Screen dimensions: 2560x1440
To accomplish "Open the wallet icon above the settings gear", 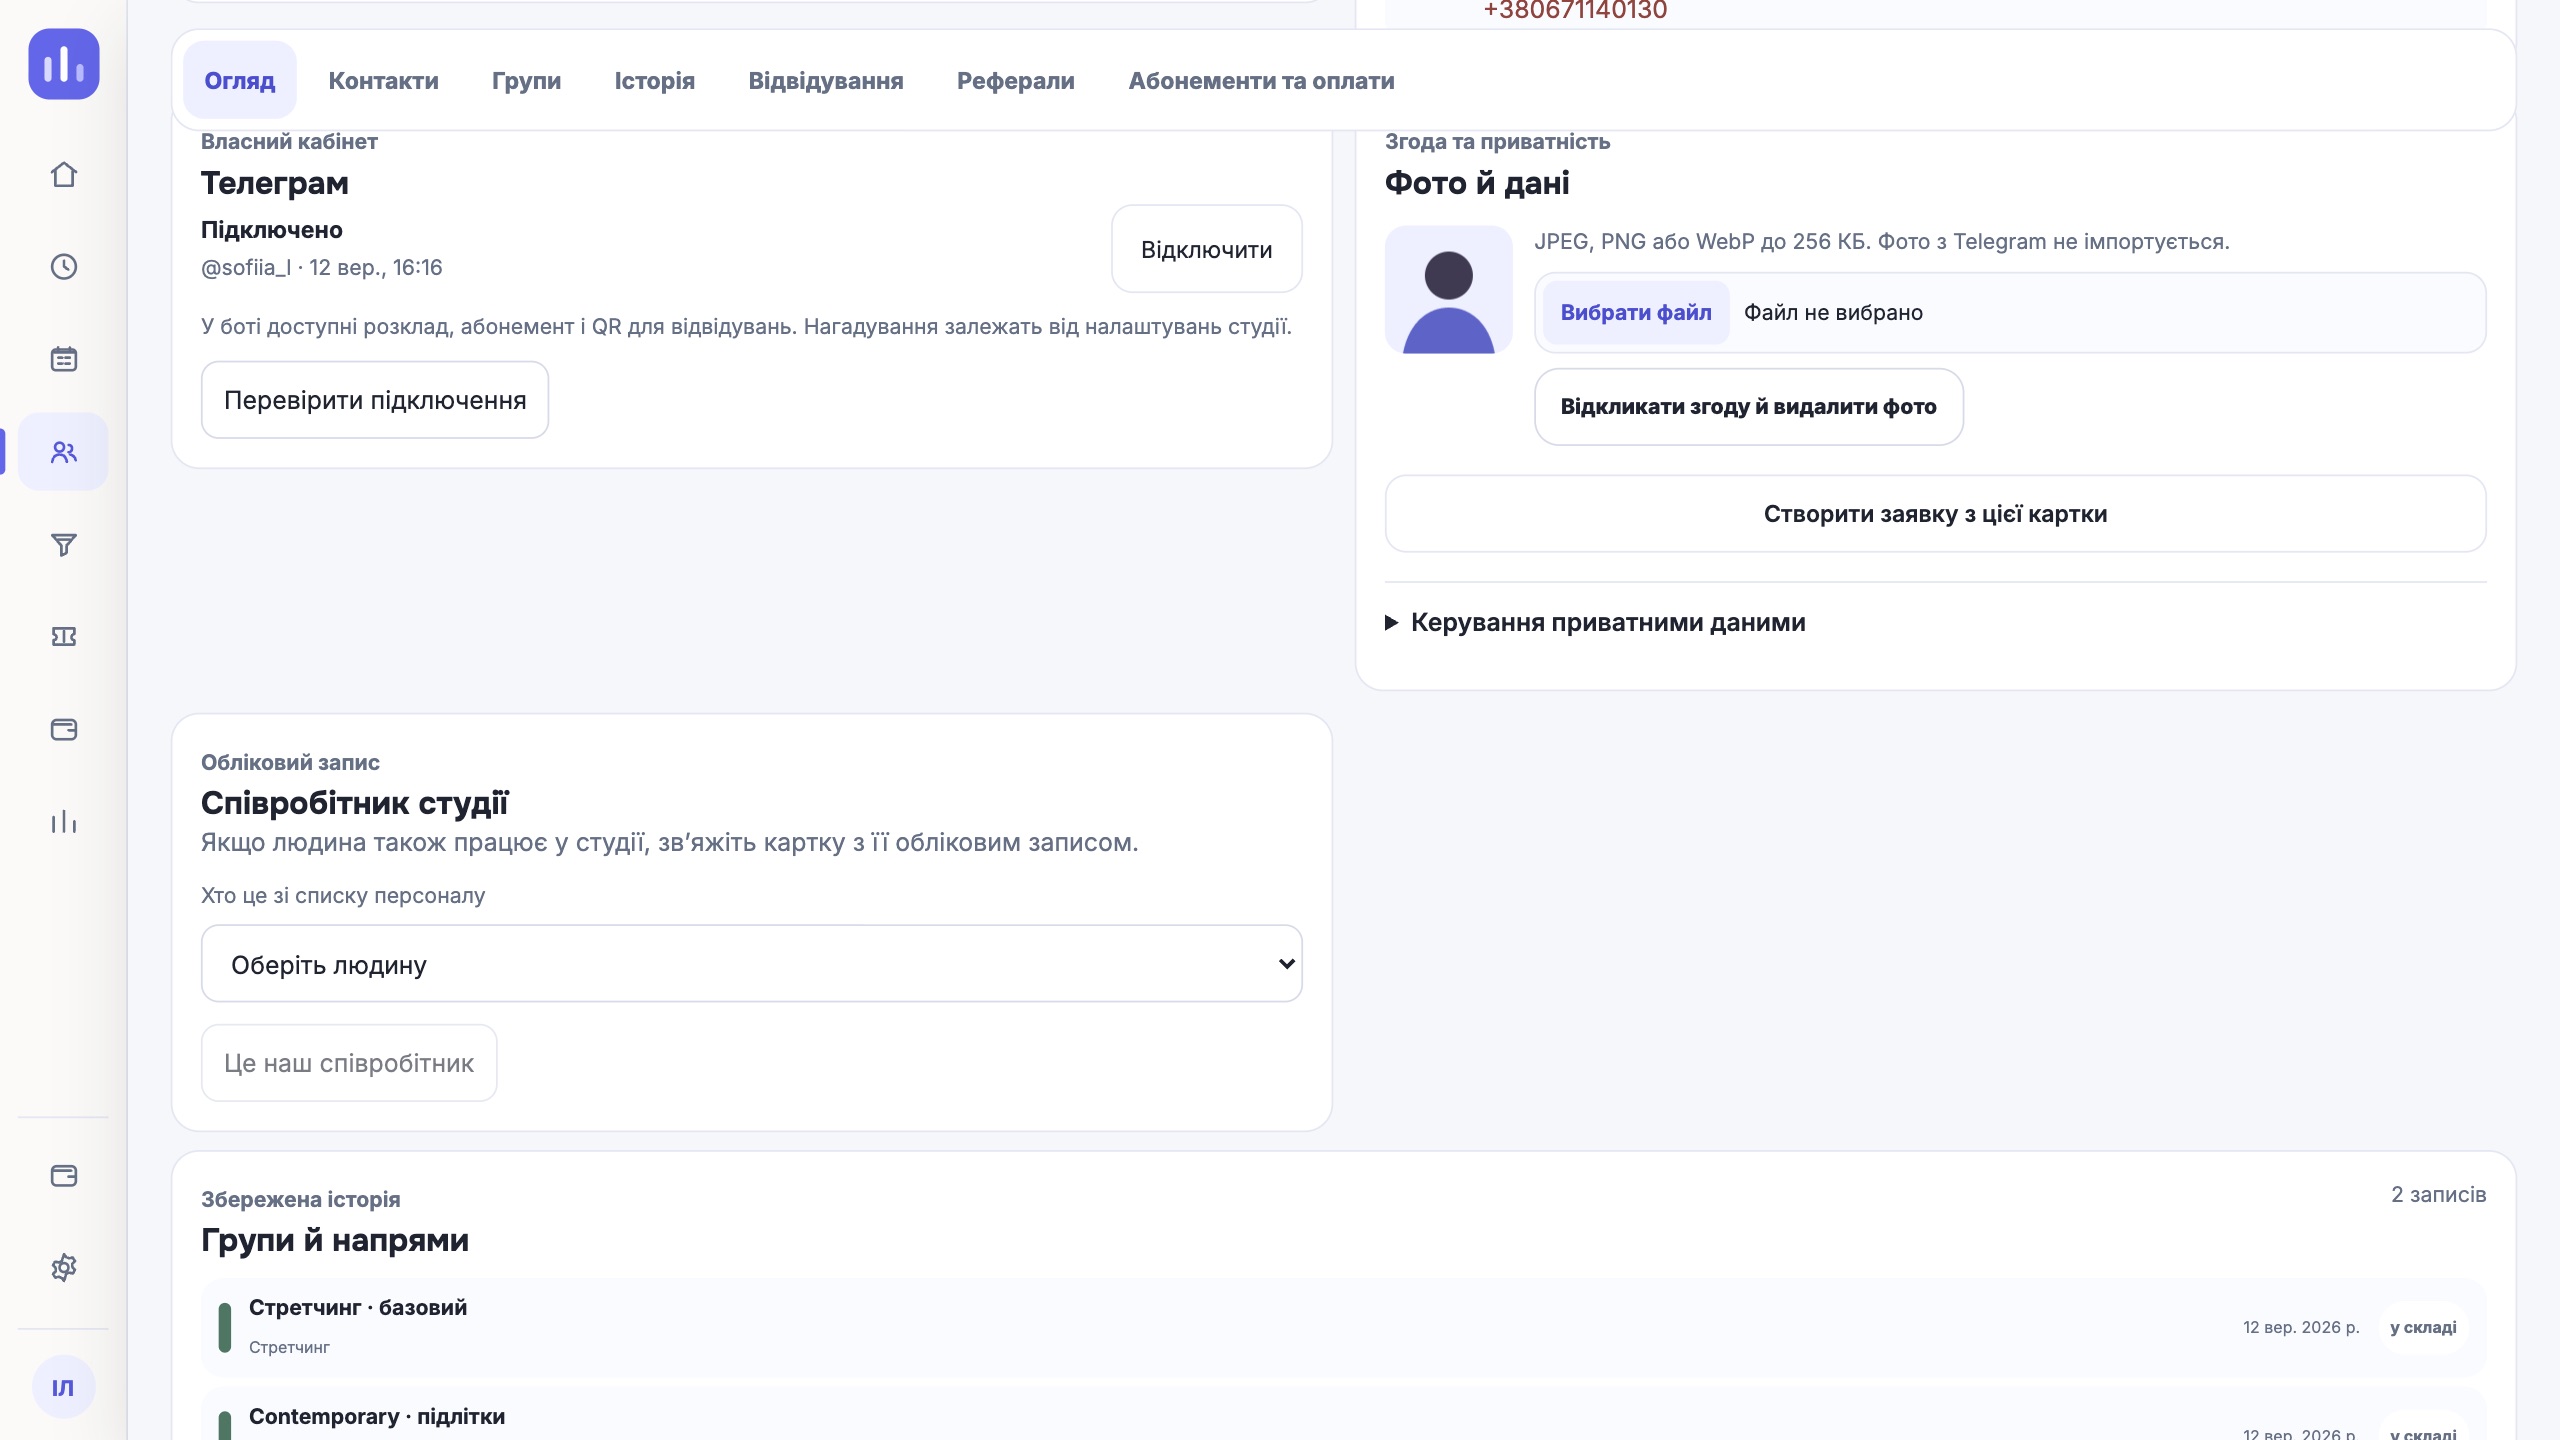I will click(x=64, y=1175).
